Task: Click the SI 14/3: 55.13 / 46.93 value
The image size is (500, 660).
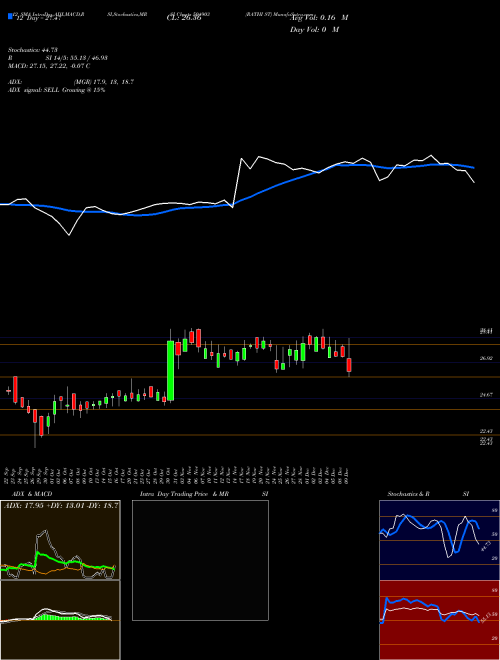Action: (77, 58)
